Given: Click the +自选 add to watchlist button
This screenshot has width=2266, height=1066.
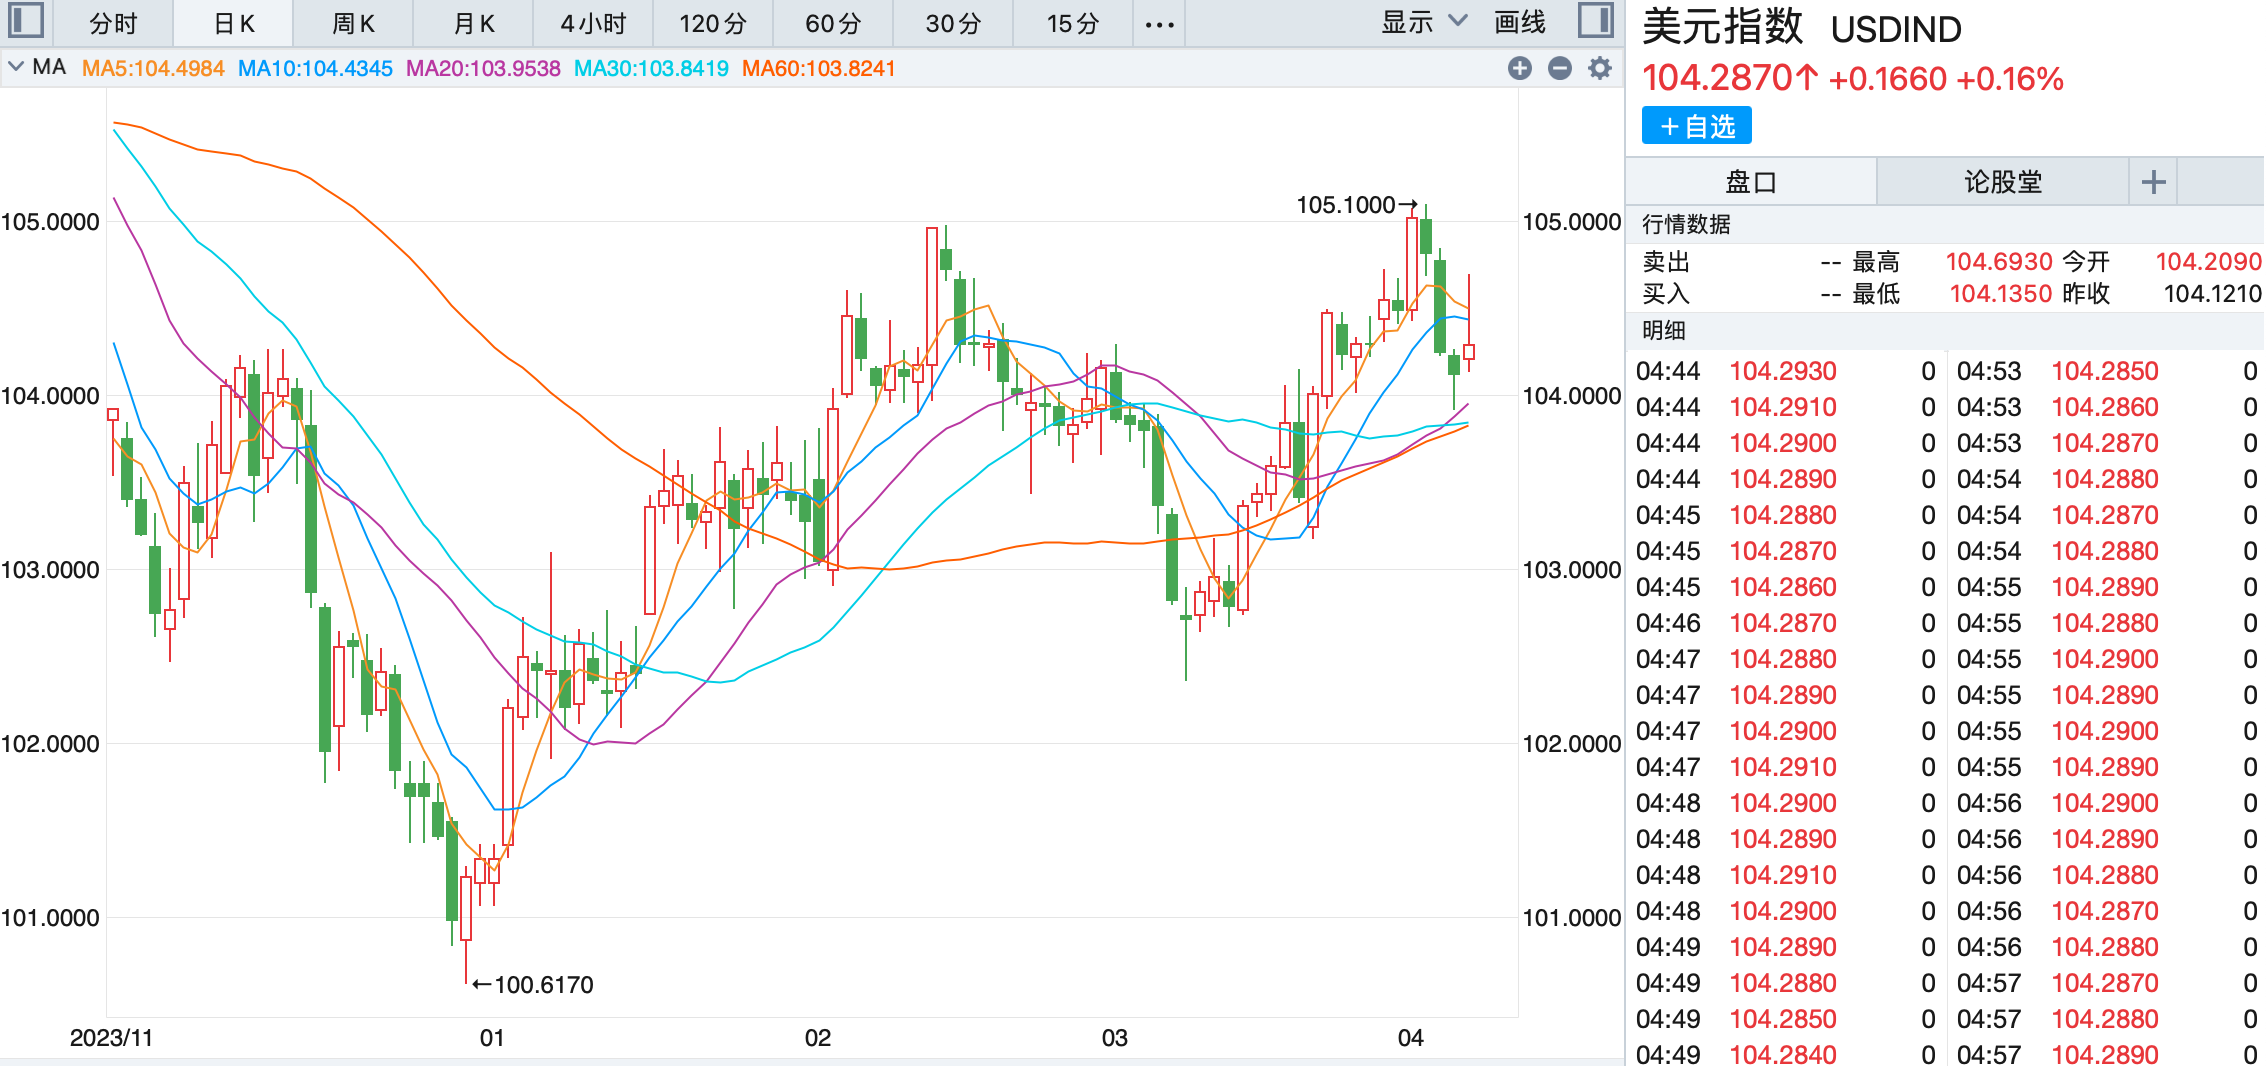Looking at the screenshot, I should (x=1697, y=127).
